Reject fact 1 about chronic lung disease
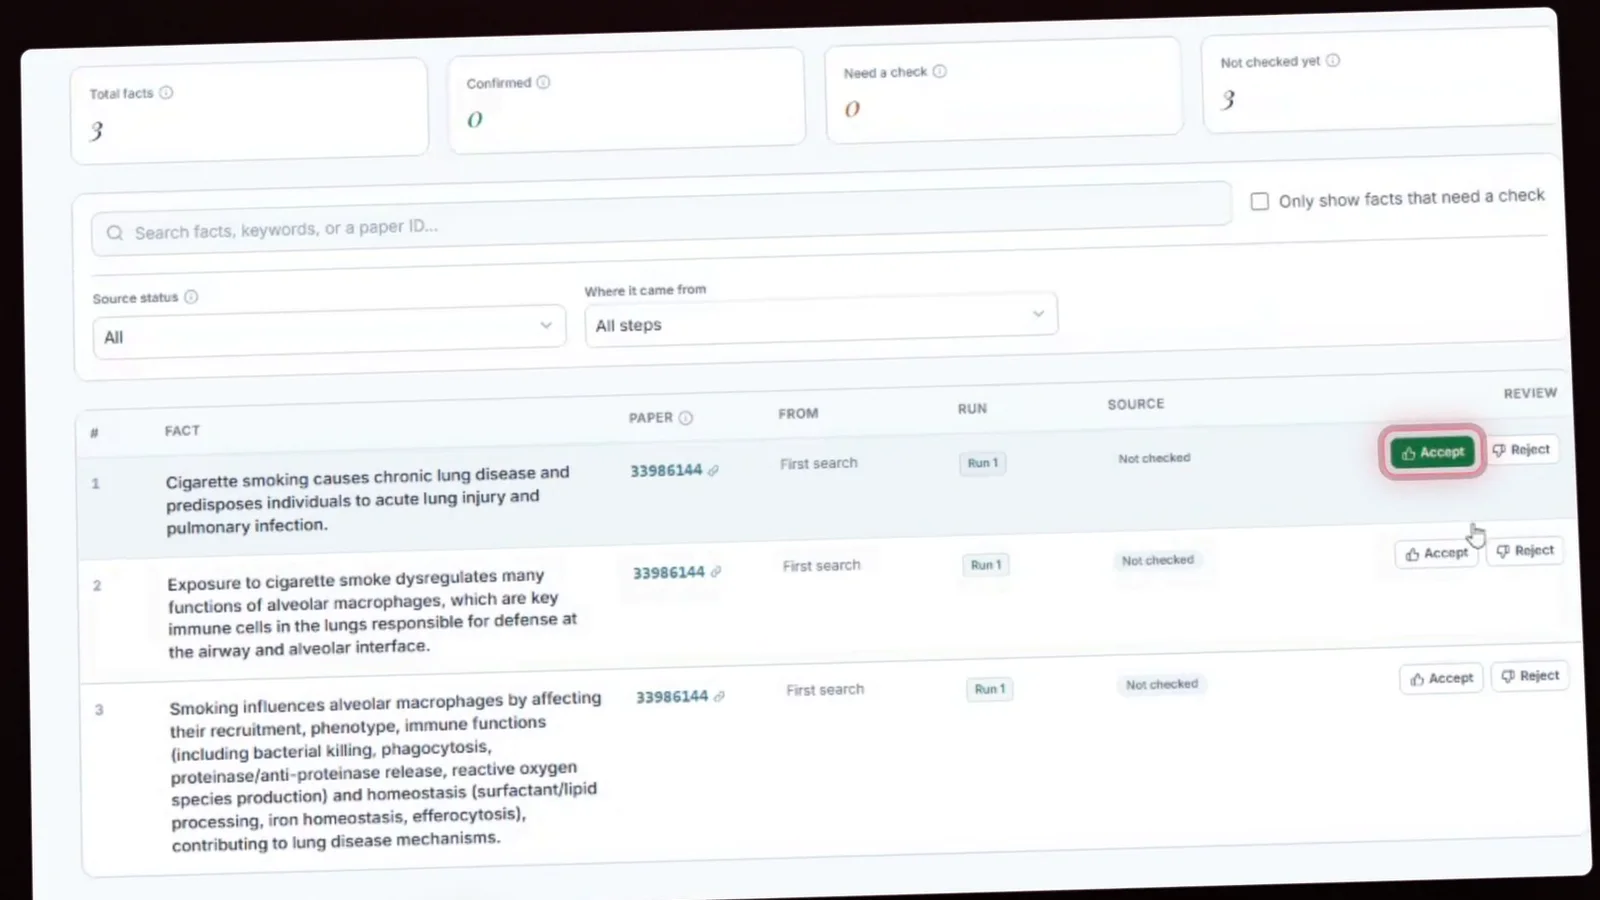 [1521, 450]
